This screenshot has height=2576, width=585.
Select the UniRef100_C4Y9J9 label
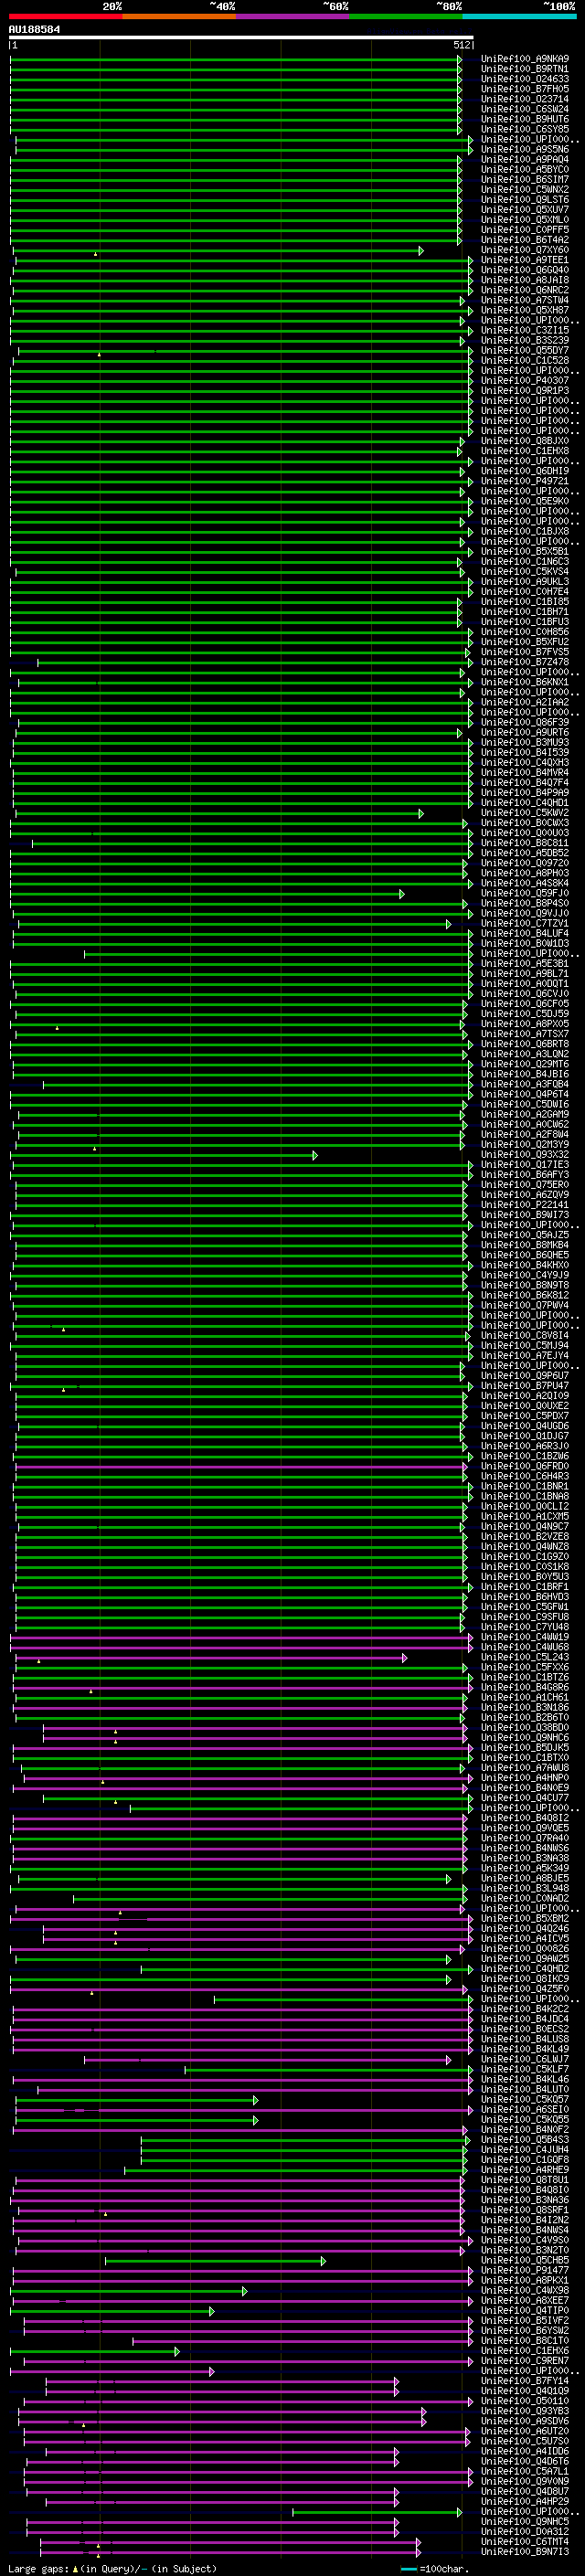pyautogui.click(x=524, y=1275)
